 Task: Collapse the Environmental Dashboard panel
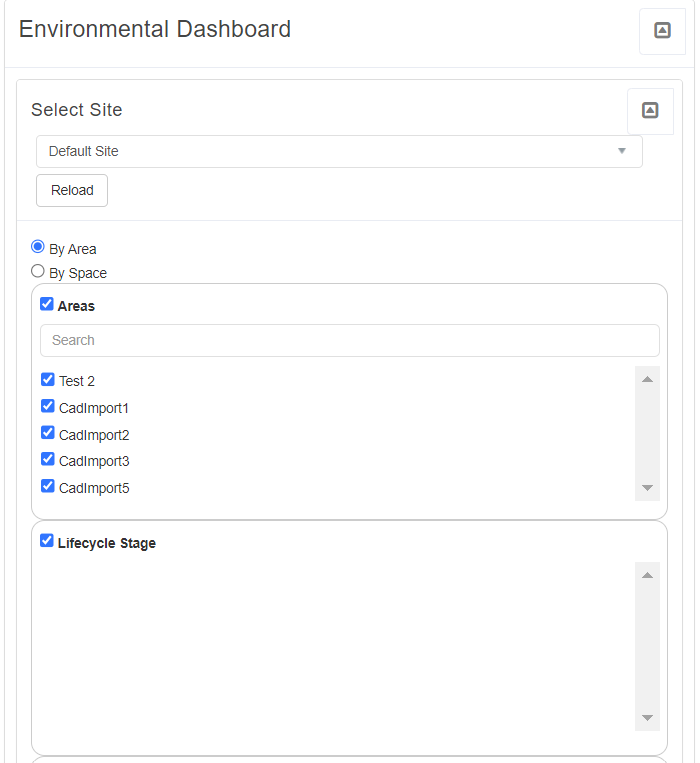[662, 31]
